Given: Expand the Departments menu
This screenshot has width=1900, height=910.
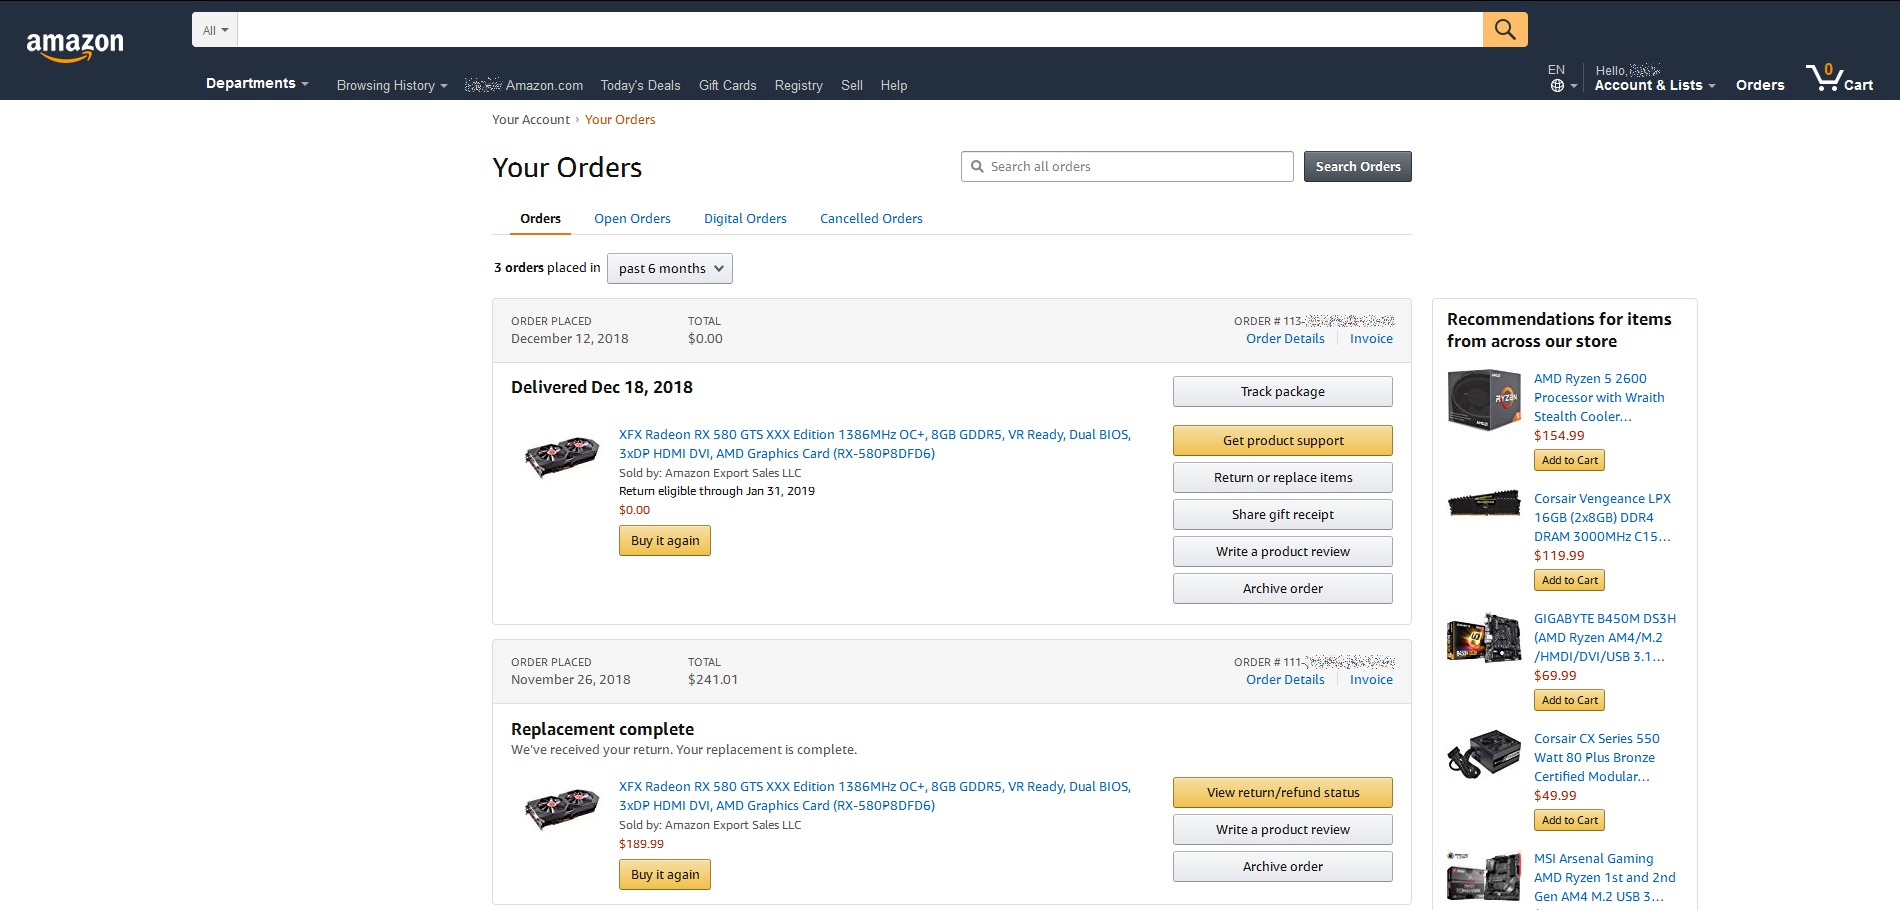Looking at the screenshot, I should pyautogui.click(x=257, y=84).
